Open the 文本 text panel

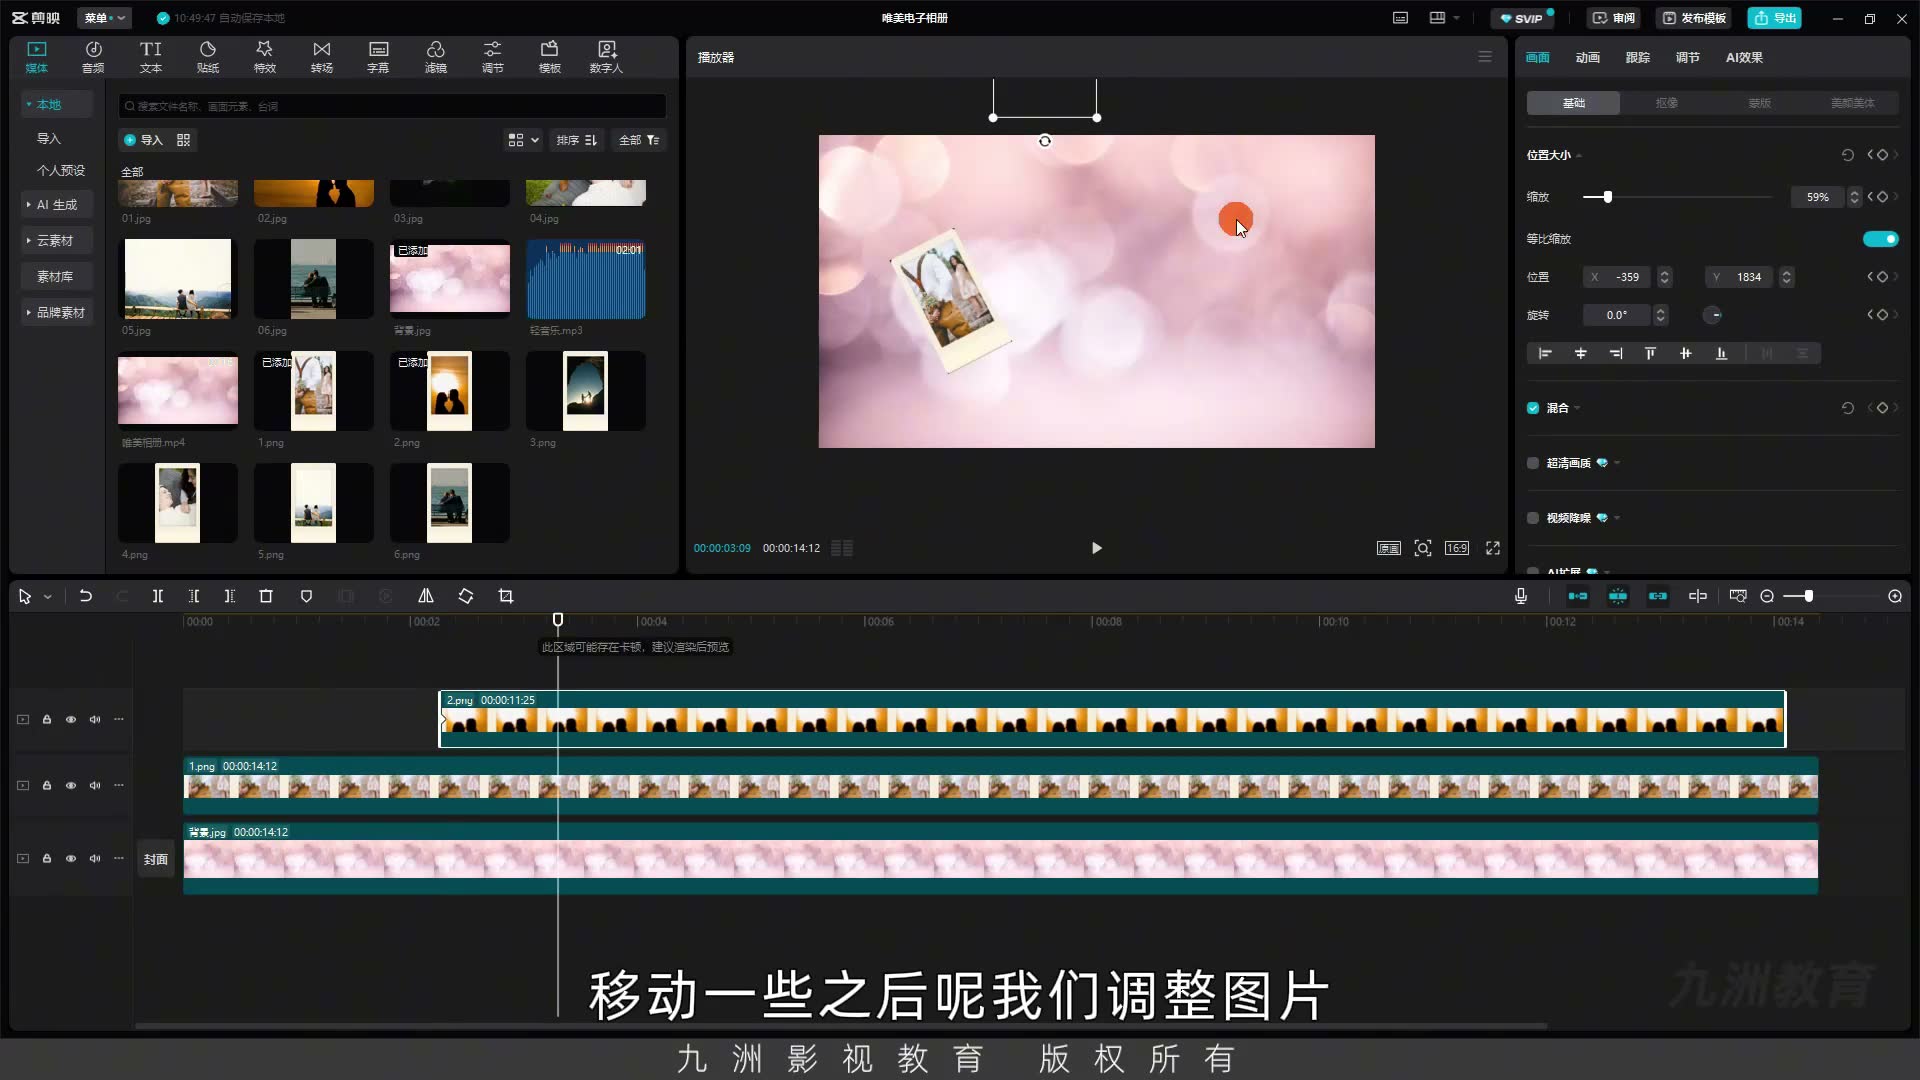[150, 57]
